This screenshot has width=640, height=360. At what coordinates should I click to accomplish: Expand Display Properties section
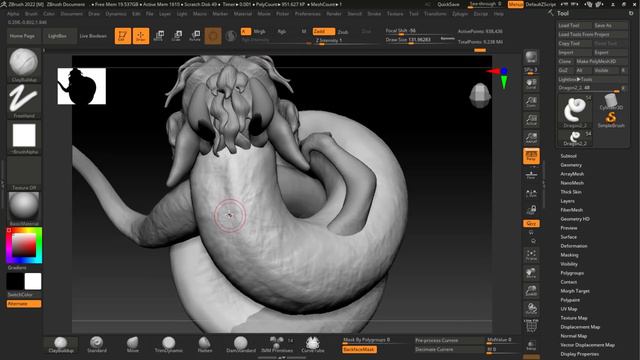[x=580, y=353]
